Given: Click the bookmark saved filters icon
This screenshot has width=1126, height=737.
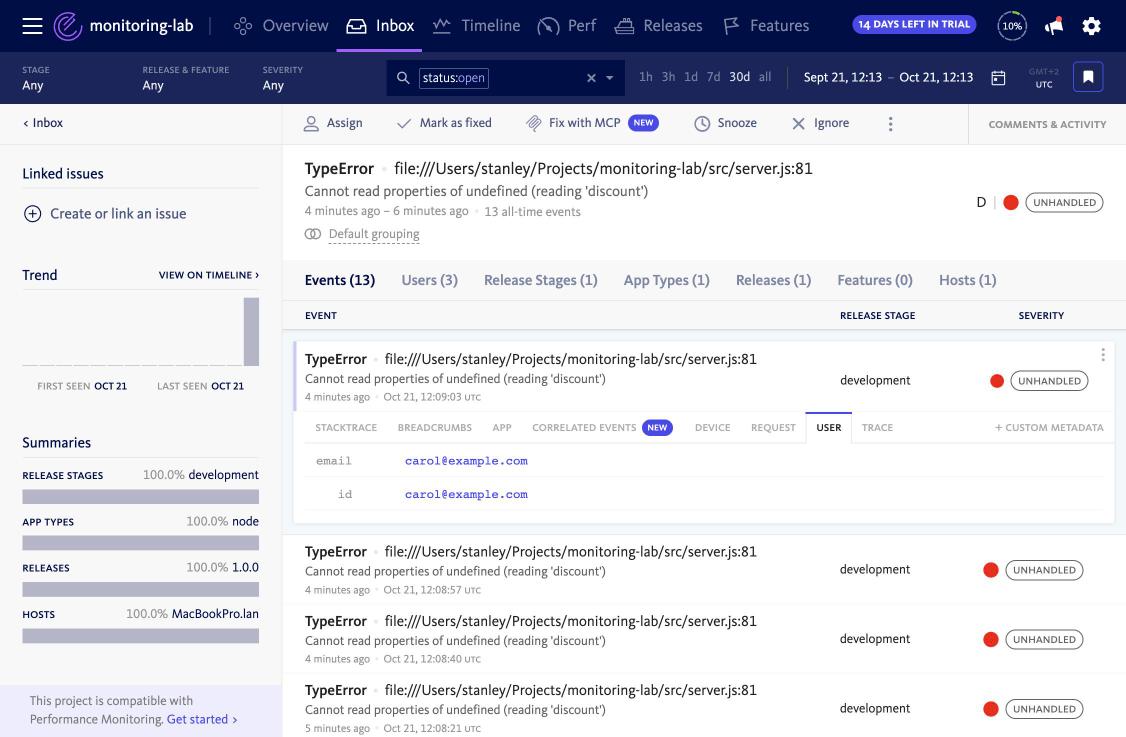Looking at the screenshot, I should pos(1088,77).
